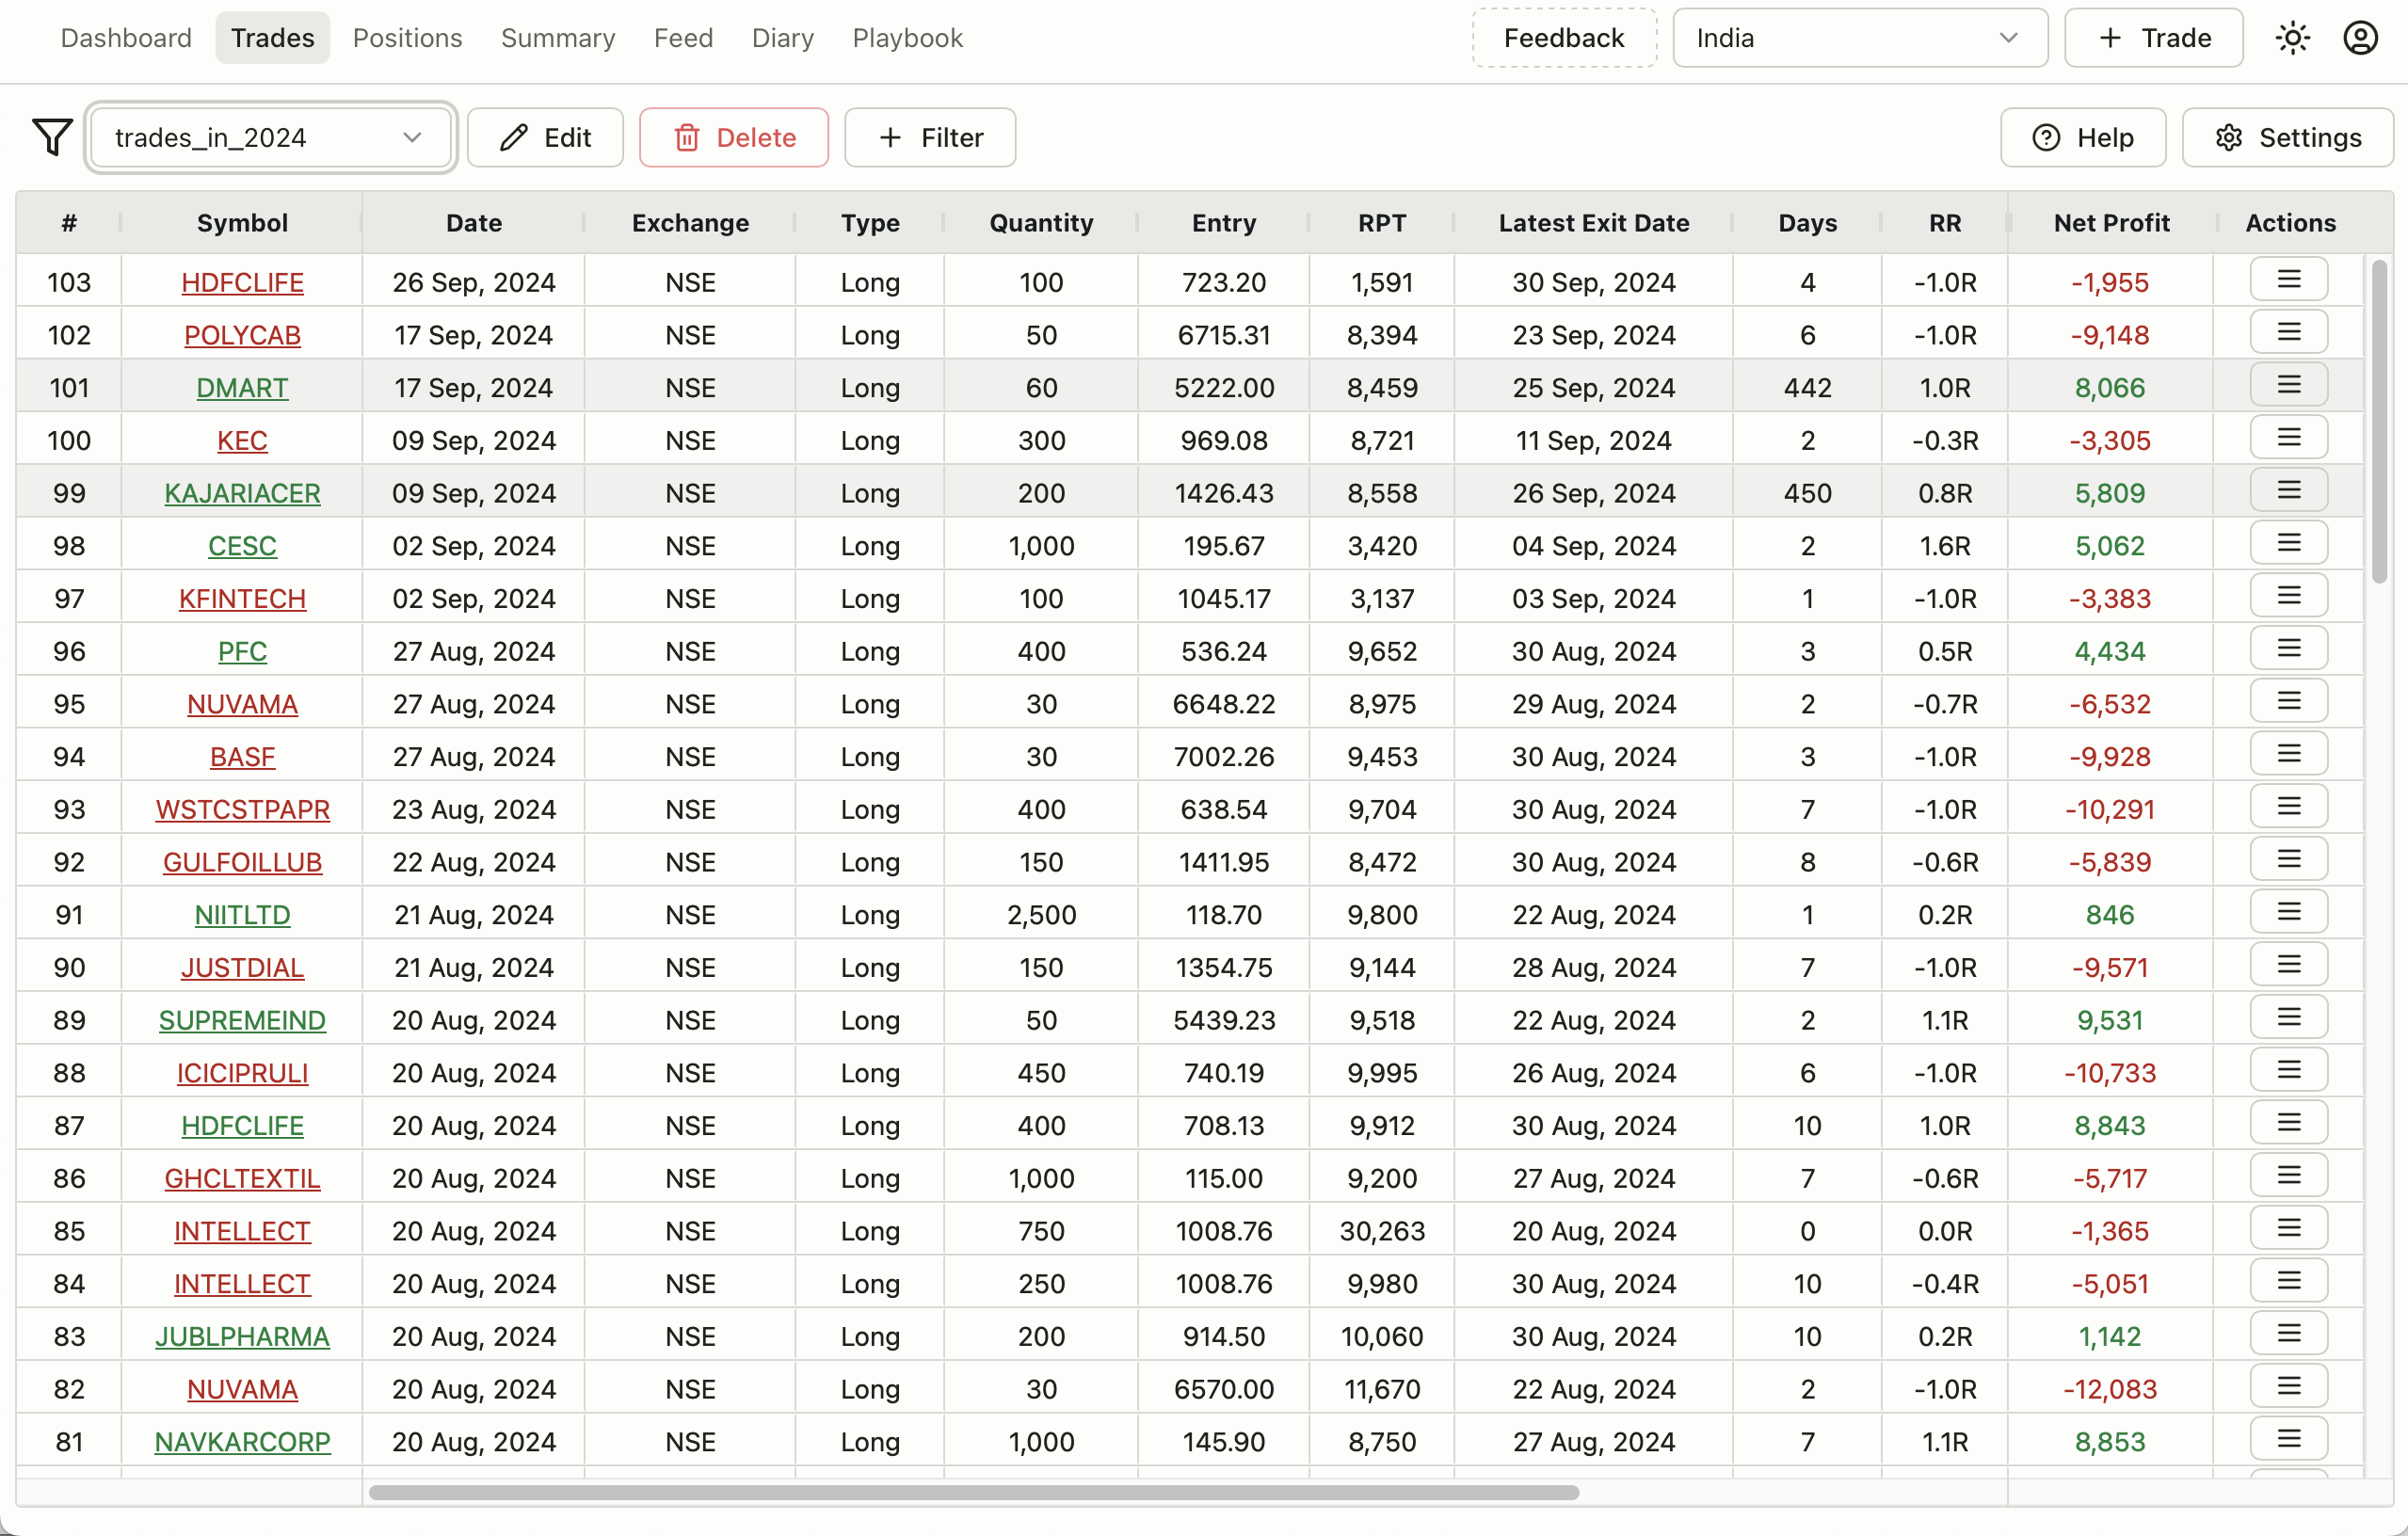This screenshot has width=2408, height=1536.
Task: Open the Settings gear button
Action: (2287, 137)
